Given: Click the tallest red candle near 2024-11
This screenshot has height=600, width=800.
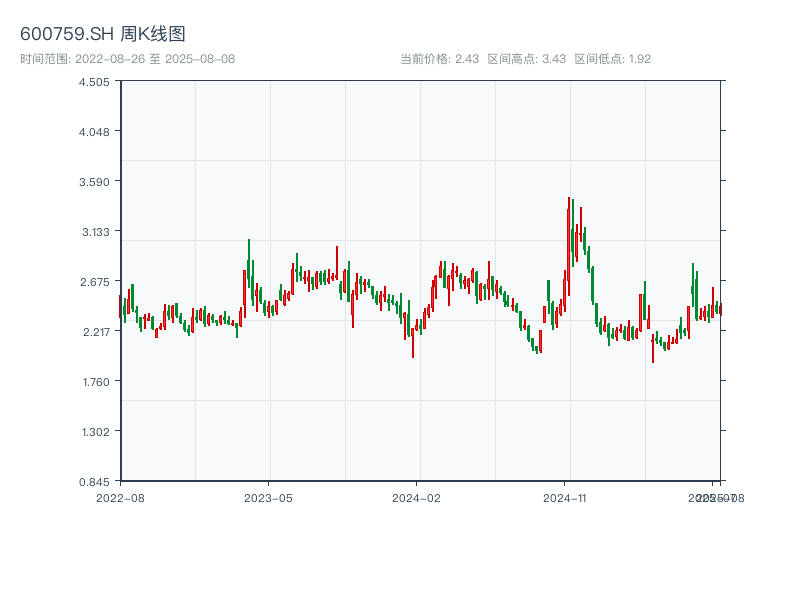Looking at the screenshot, I should point(568,245).
